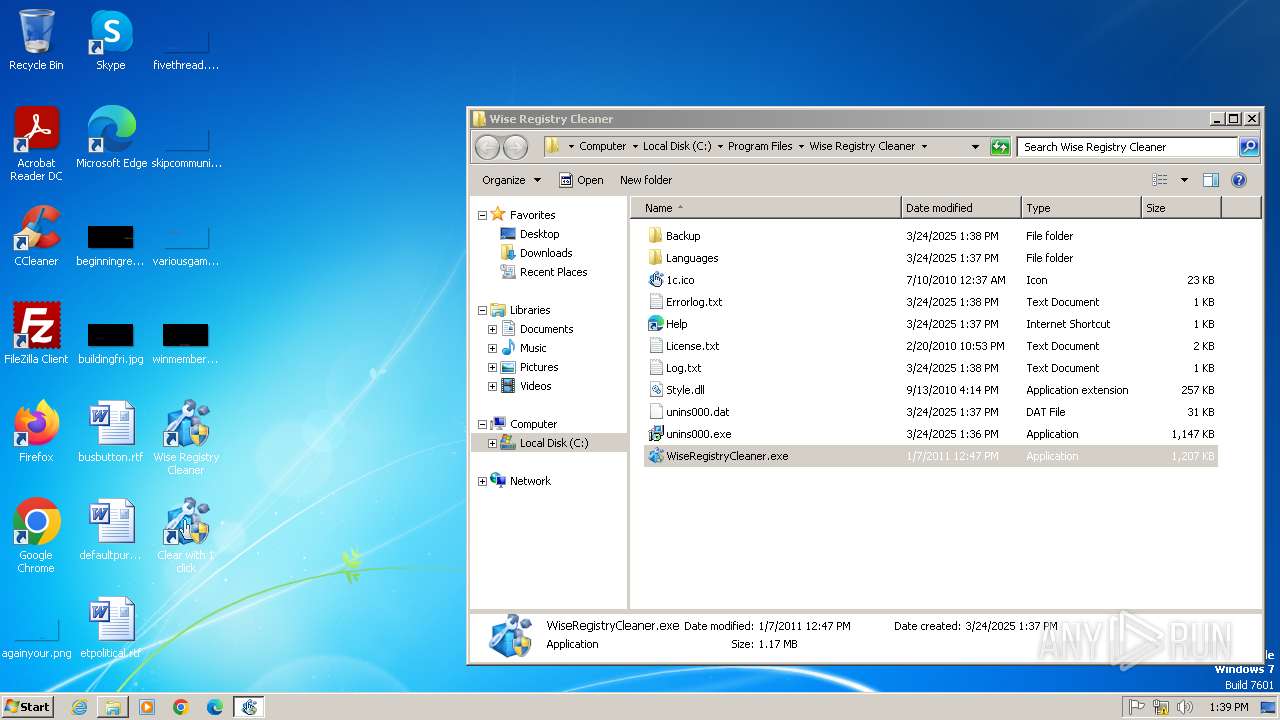Expand the Music library node

point(492,348)
